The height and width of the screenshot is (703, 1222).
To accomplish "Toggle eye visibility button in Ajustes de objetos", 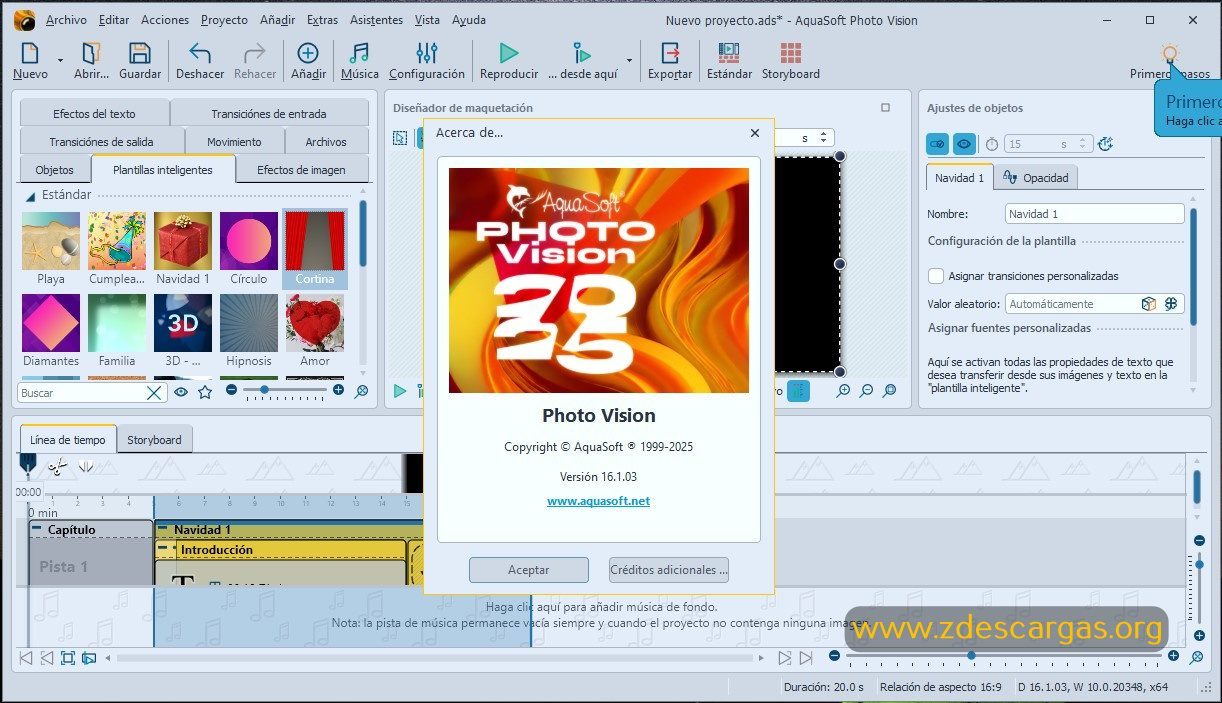I will click(964, 144).
